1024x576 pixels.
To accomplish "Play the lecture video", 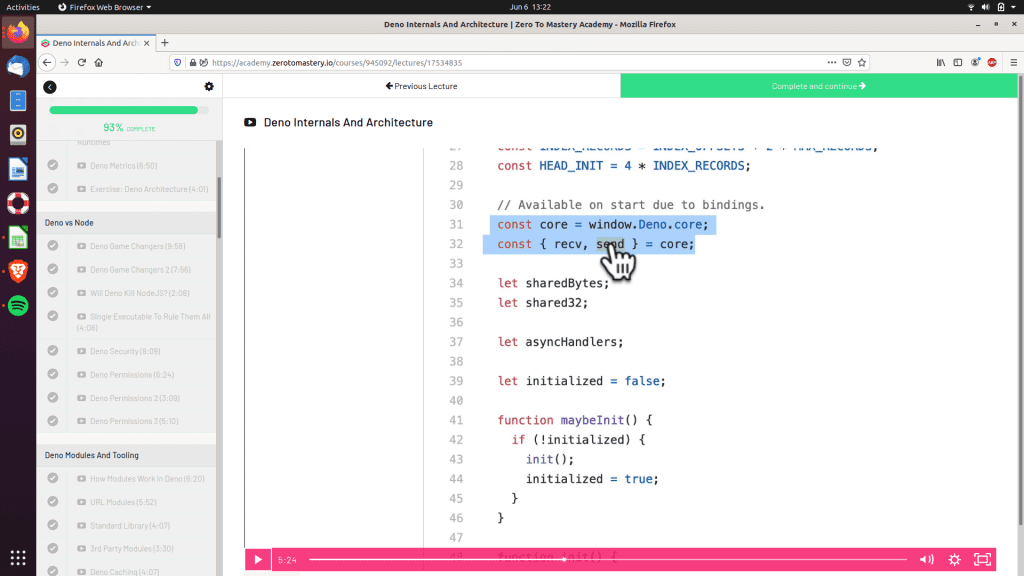I will [x=258, y=560].
